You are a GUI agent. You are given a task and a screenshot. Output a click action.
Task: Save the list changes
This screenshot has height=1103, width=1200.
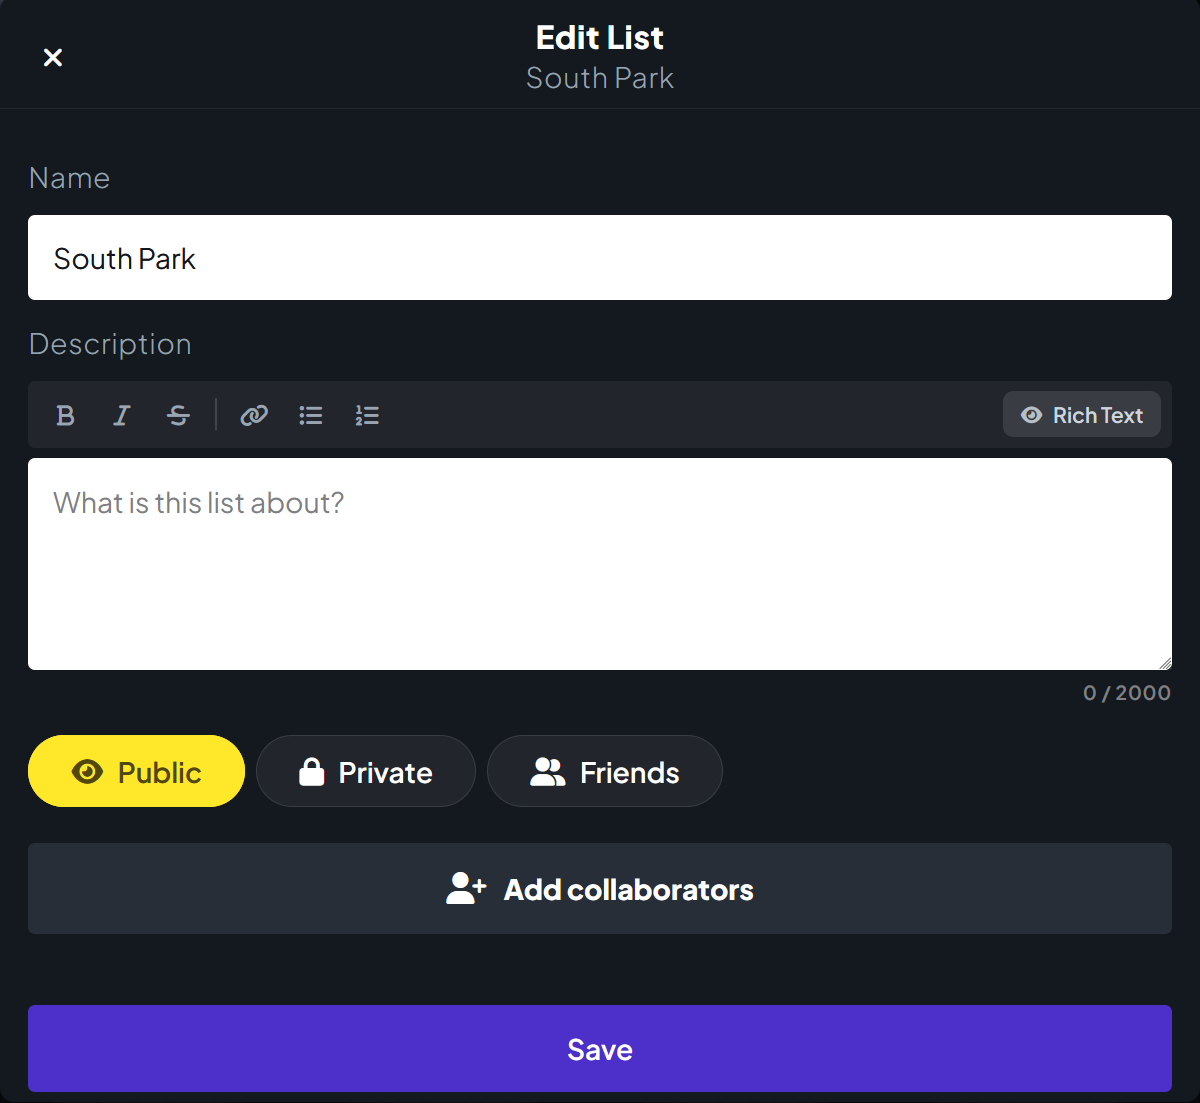coord(600,1048)
